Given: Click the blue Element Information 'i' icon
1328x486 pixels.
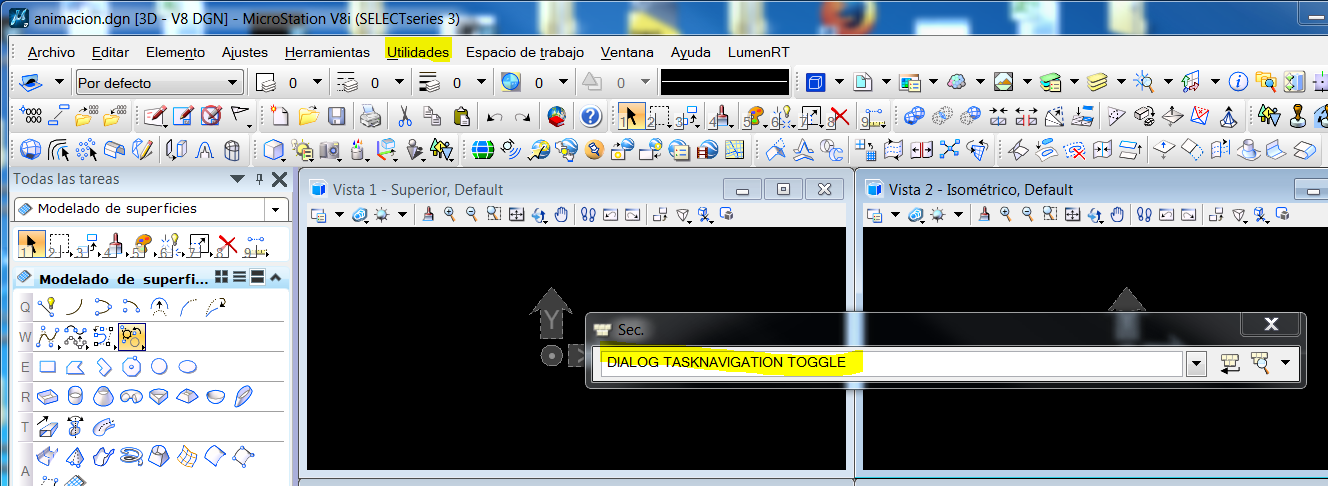Looking at the screenshot, I should (x=1238, y=82).
